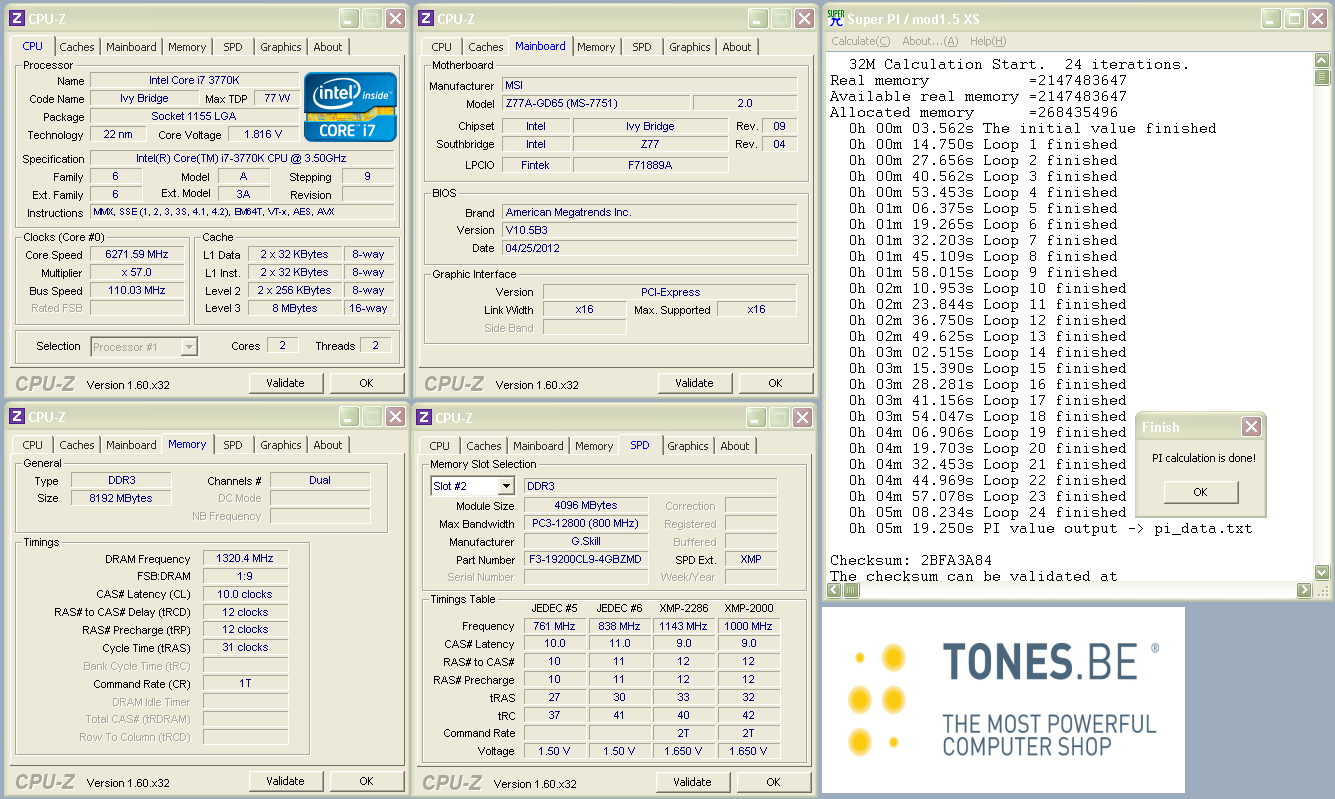Click Validate in the Memory window
Viewport: 1335px width, 799px height.
(x=285, y=781)
